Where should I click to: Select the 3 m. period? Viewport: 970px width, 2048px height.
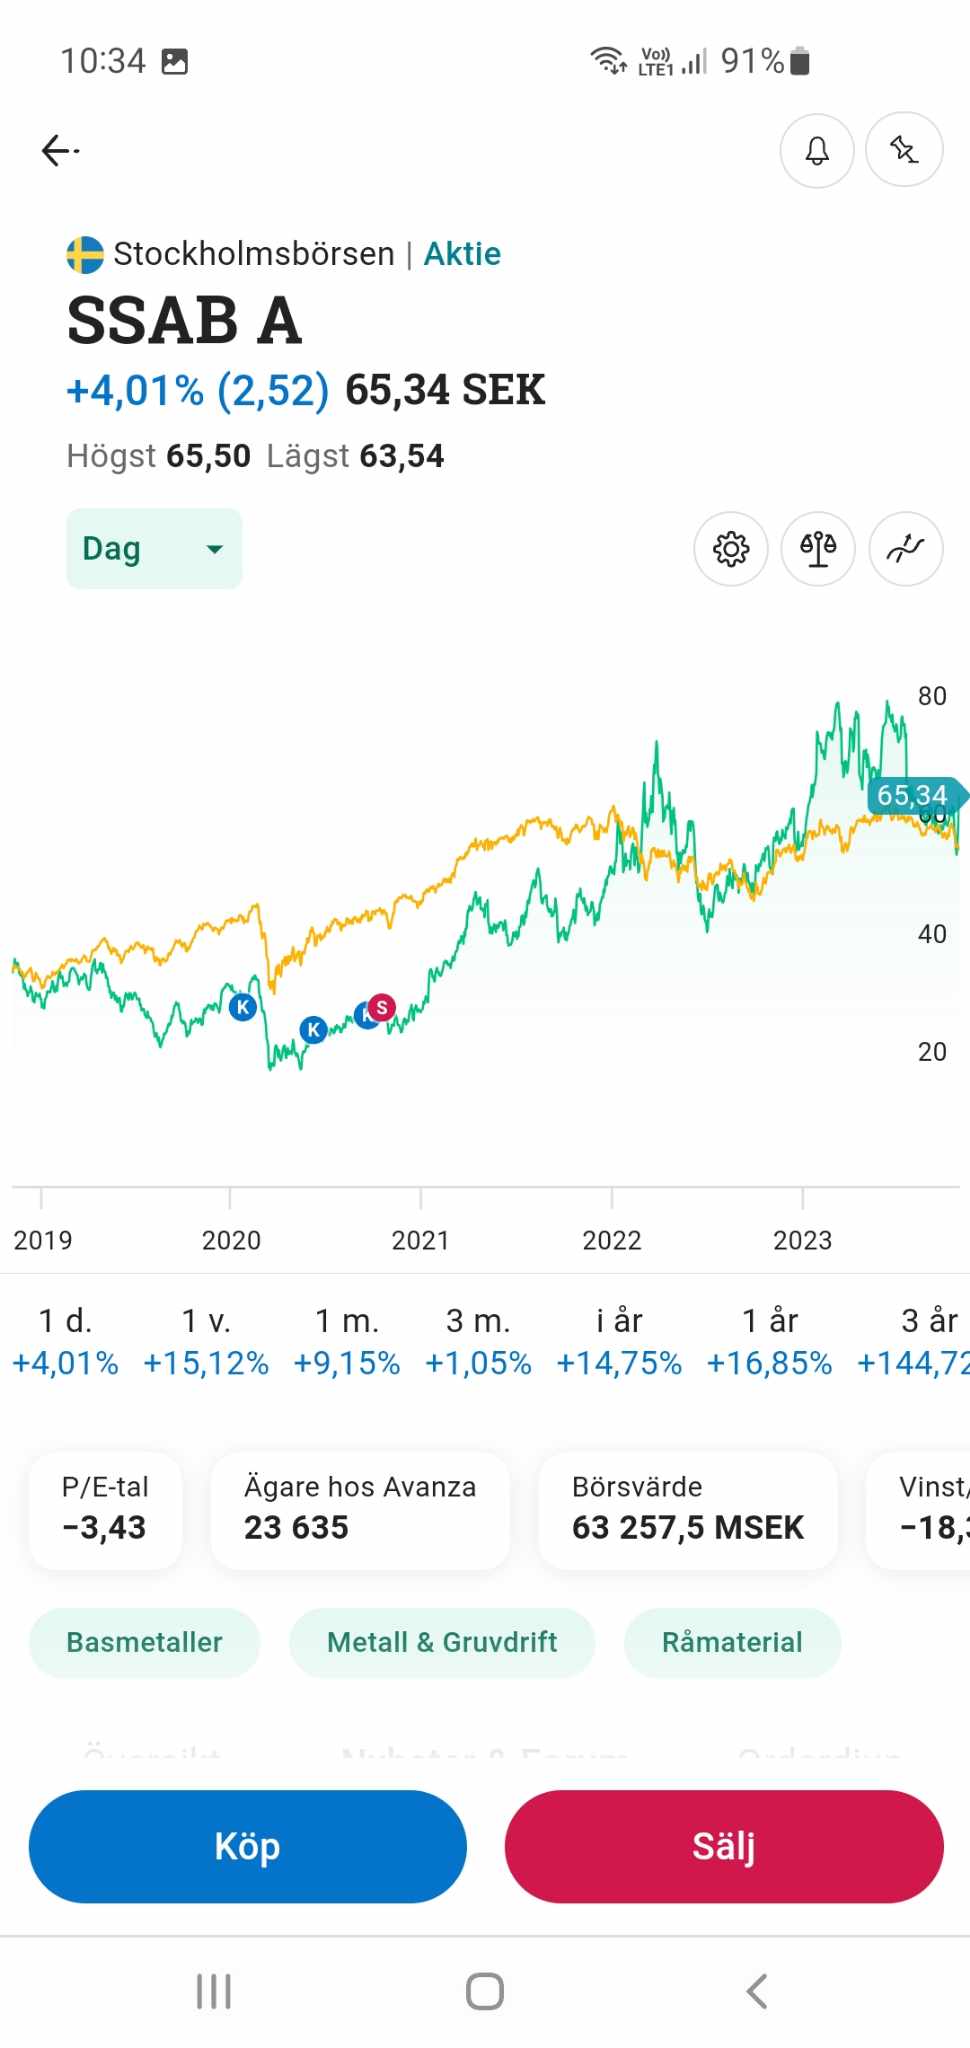tap(478, 1341)
